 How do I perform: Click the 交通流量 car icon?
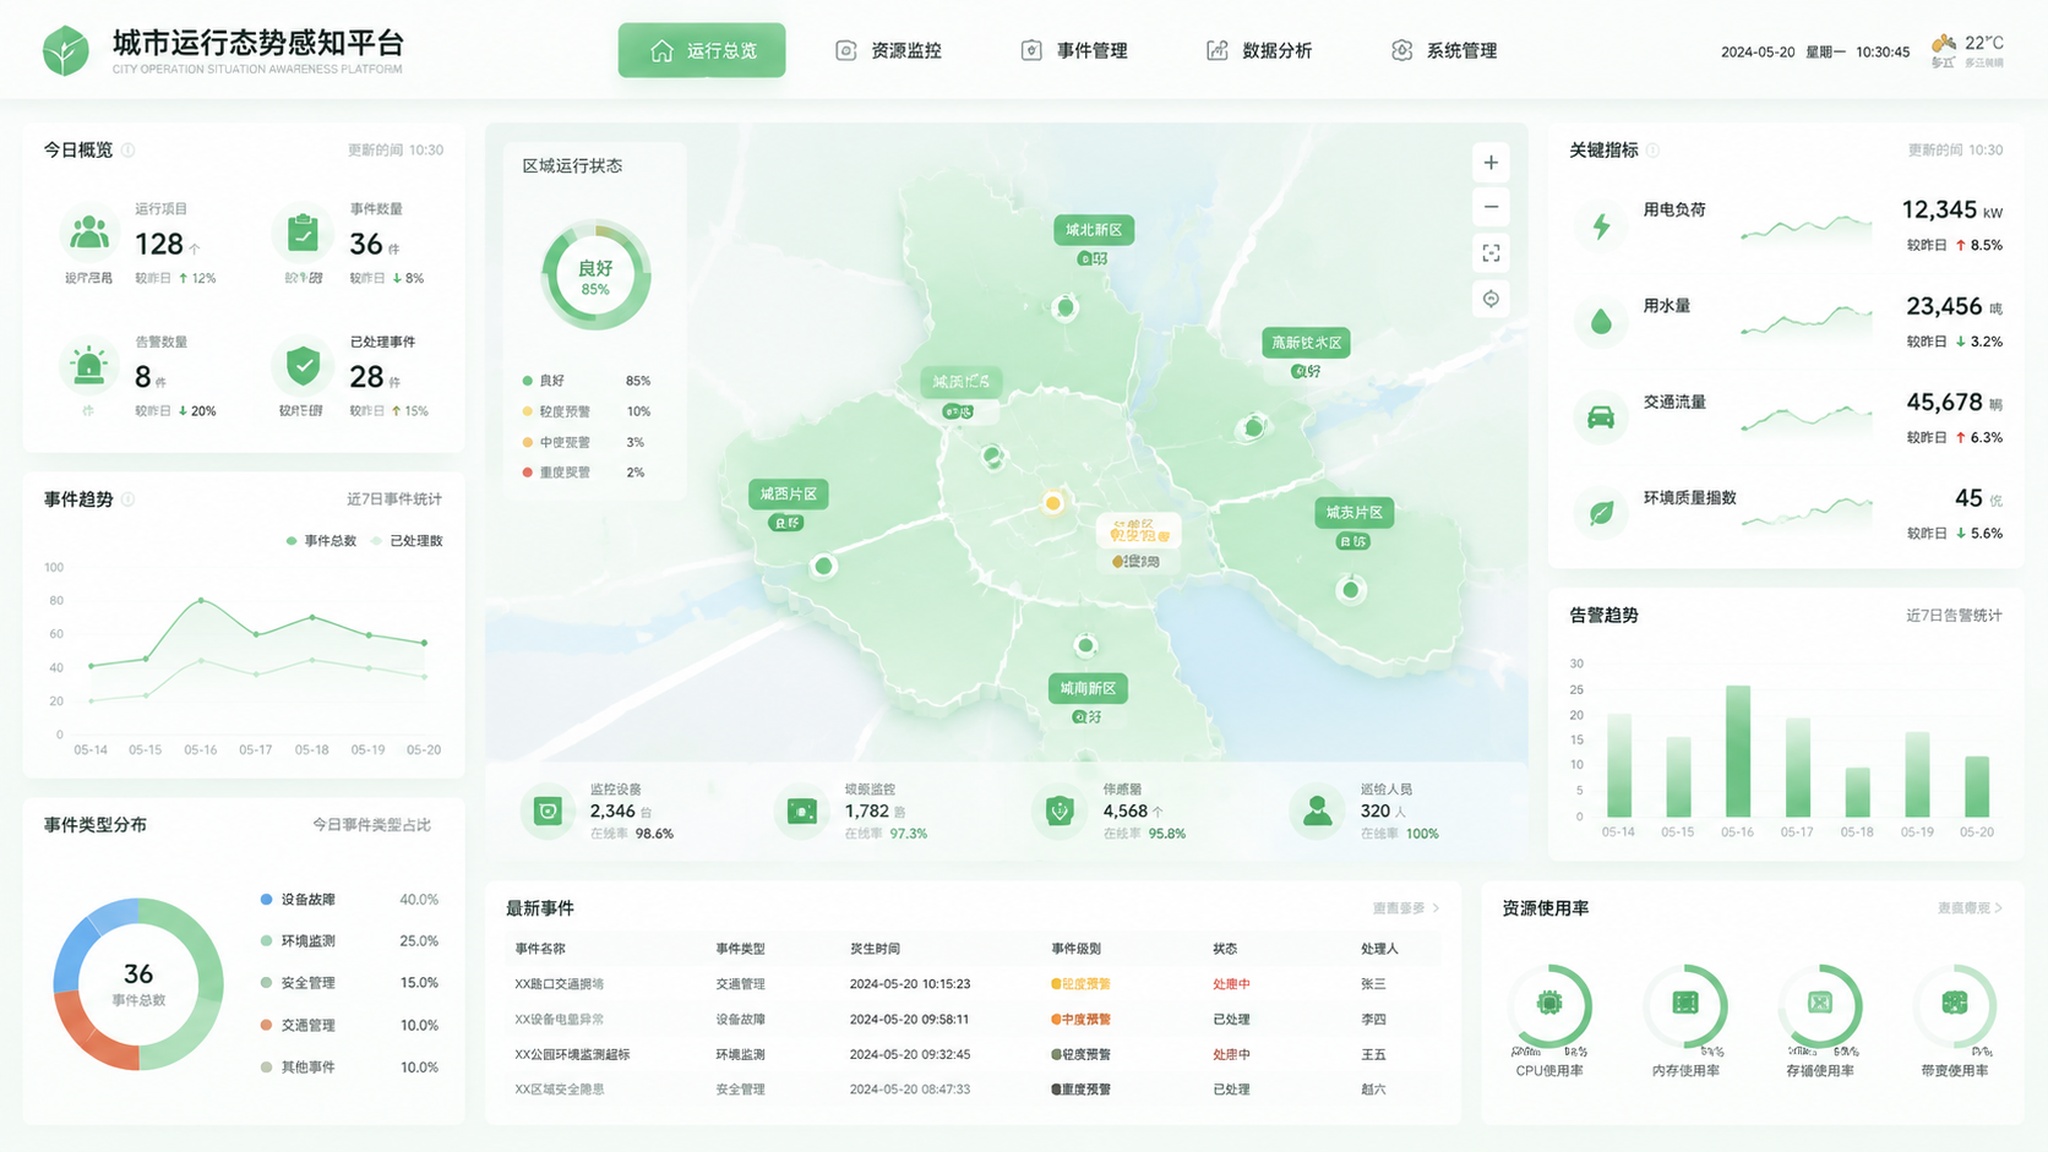click(1601, 417)
